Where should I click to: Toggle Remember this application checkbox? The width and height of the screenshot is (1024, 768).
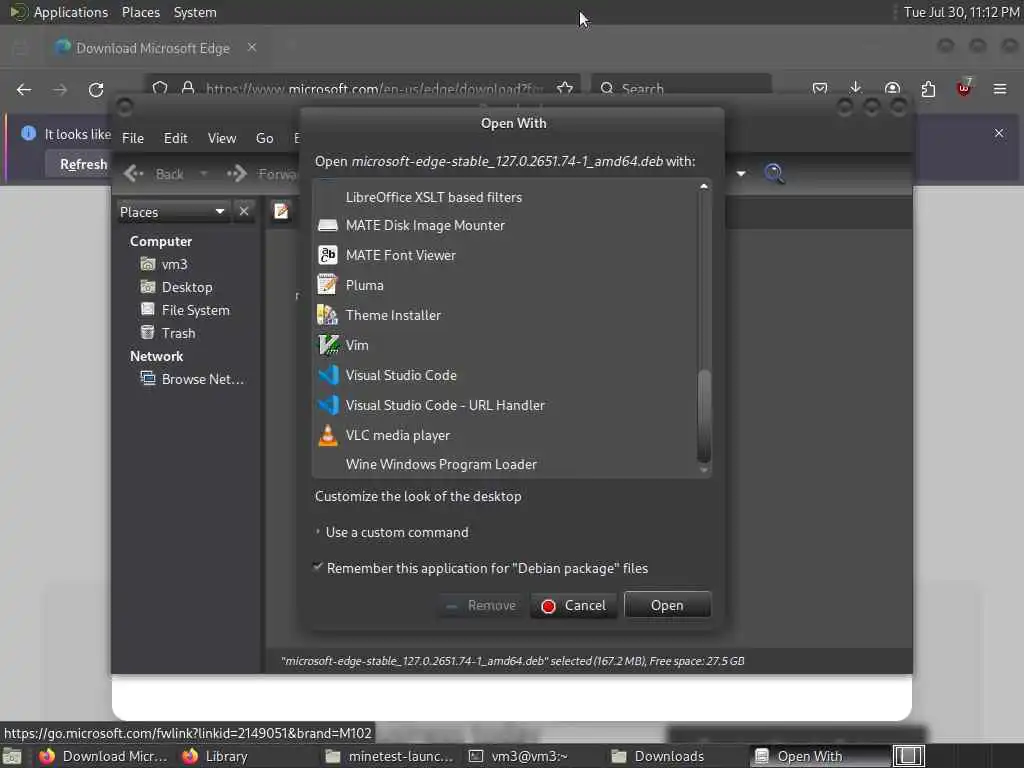tap(318, 567)
